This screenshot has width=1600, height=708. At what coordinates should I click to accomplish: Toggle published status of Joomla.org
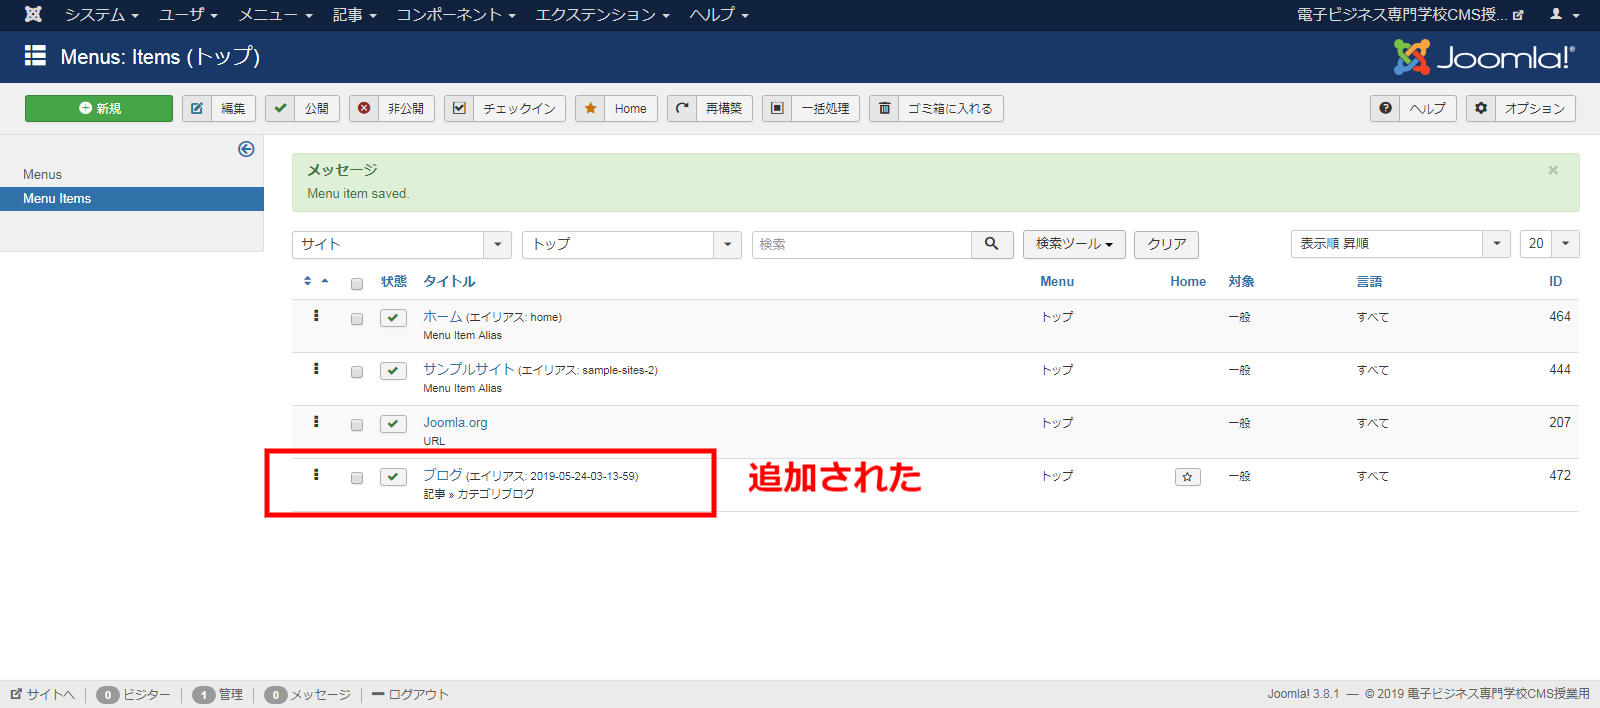393,424
